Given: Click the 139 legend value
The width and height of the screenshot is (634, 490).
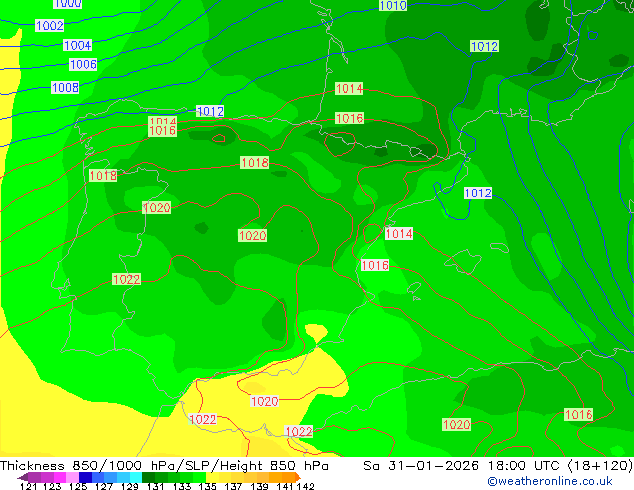Looking at the screenshot, I should point(259,486).
